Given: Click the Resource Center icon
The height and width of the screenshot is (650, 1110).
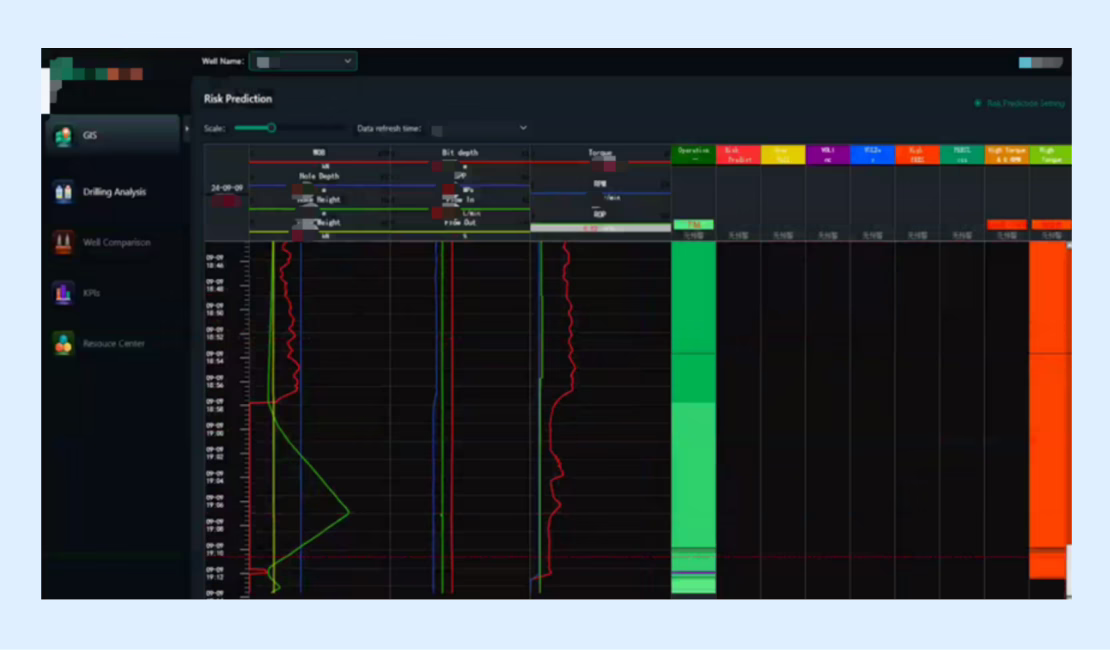Looking at the screenshot, I should (64, 343).
